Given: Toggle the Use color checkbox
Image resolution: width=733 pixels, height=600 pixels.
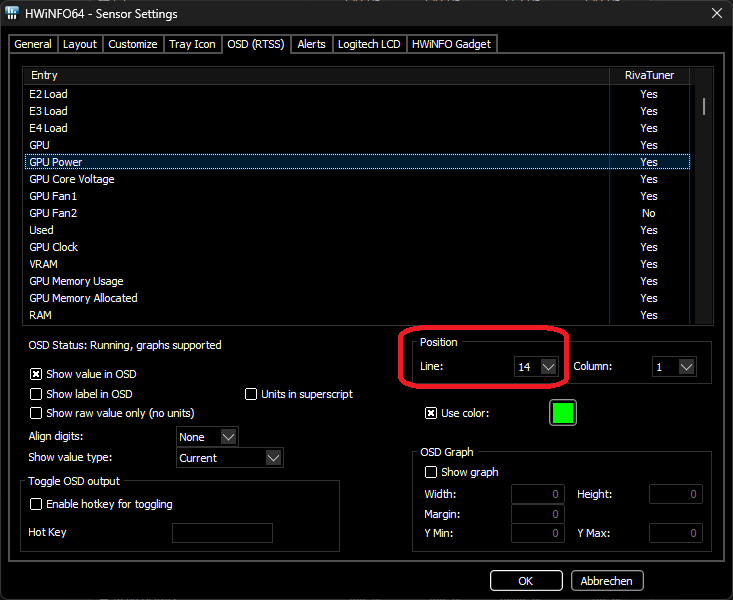Looking at the screenshot, I should point(431,413).
